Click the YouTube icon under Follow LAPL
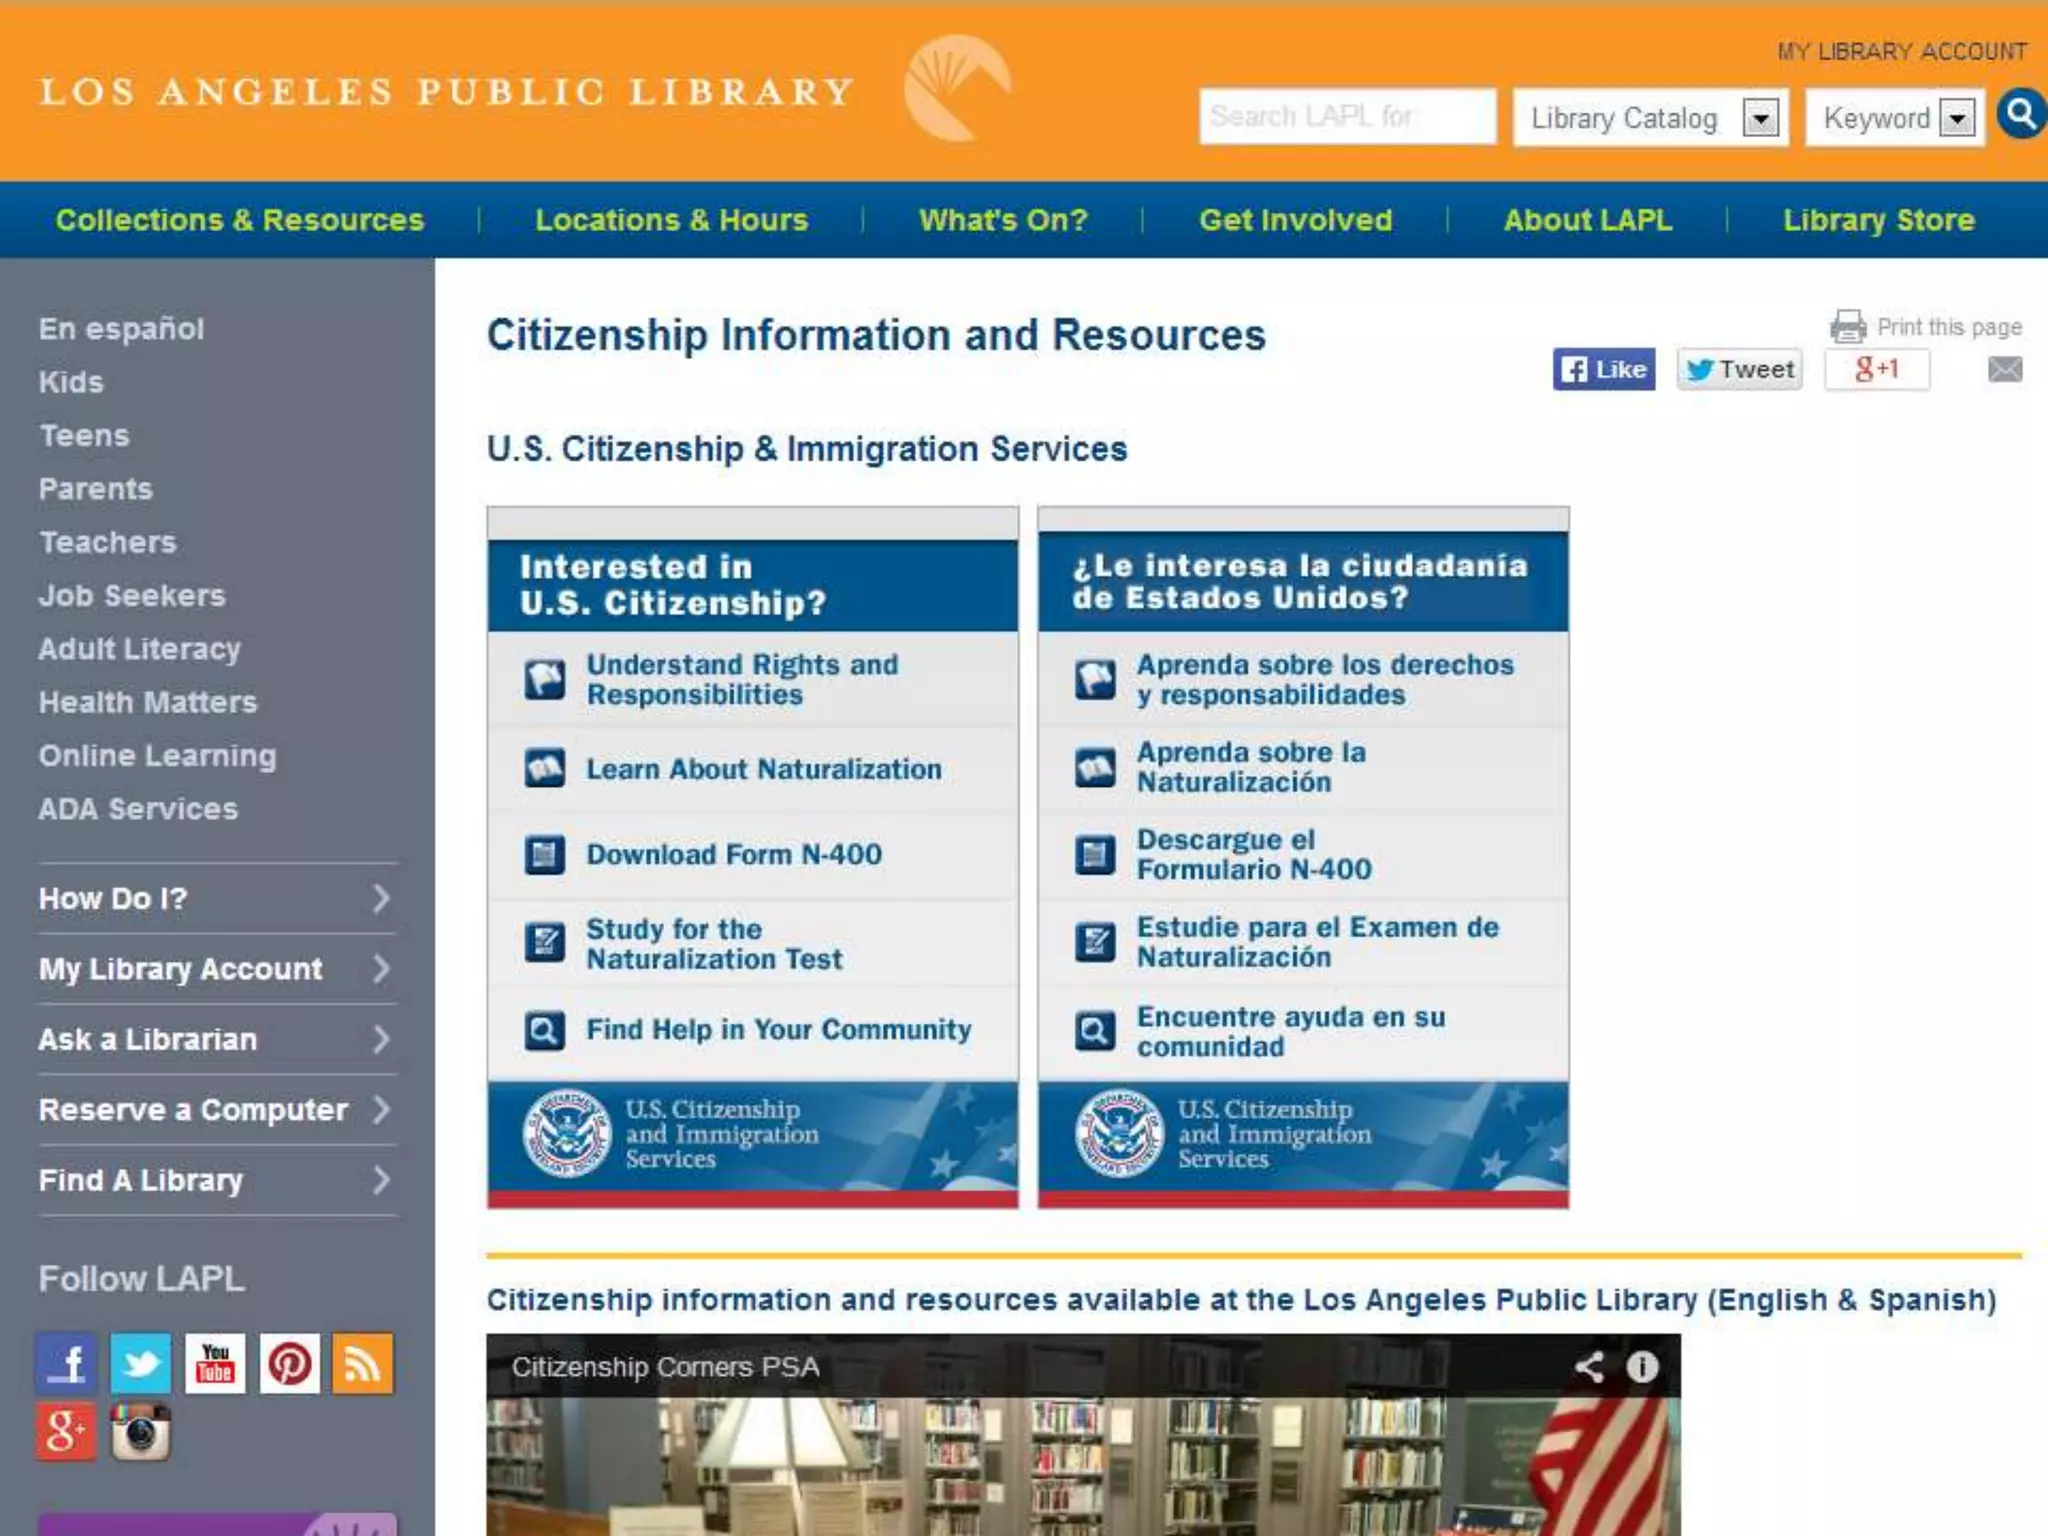2048x1536 pixels. 215,1363
